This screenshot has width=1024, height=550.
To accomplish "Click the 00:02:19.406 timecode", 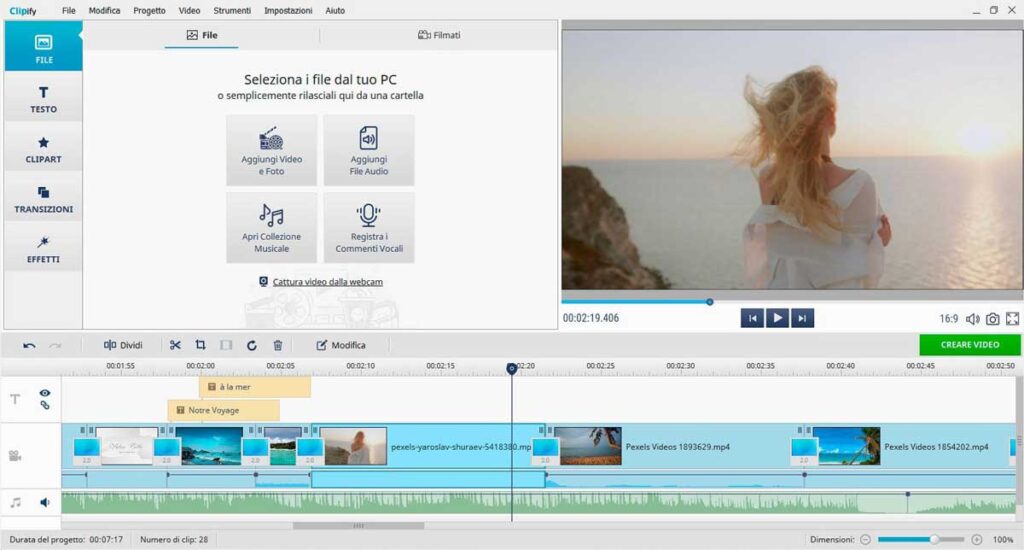I will 591,318.
